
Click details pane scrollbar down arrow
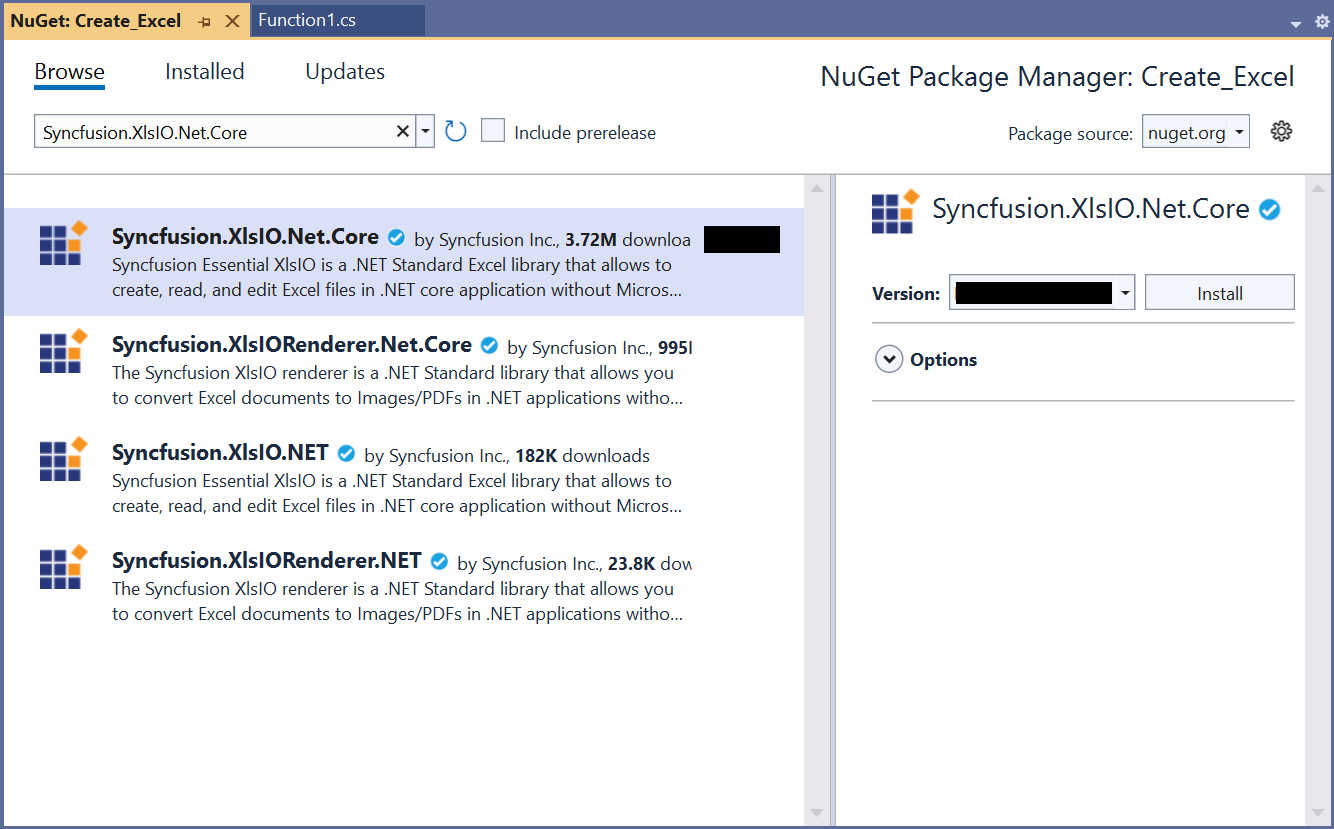[x=1316, y=812]
